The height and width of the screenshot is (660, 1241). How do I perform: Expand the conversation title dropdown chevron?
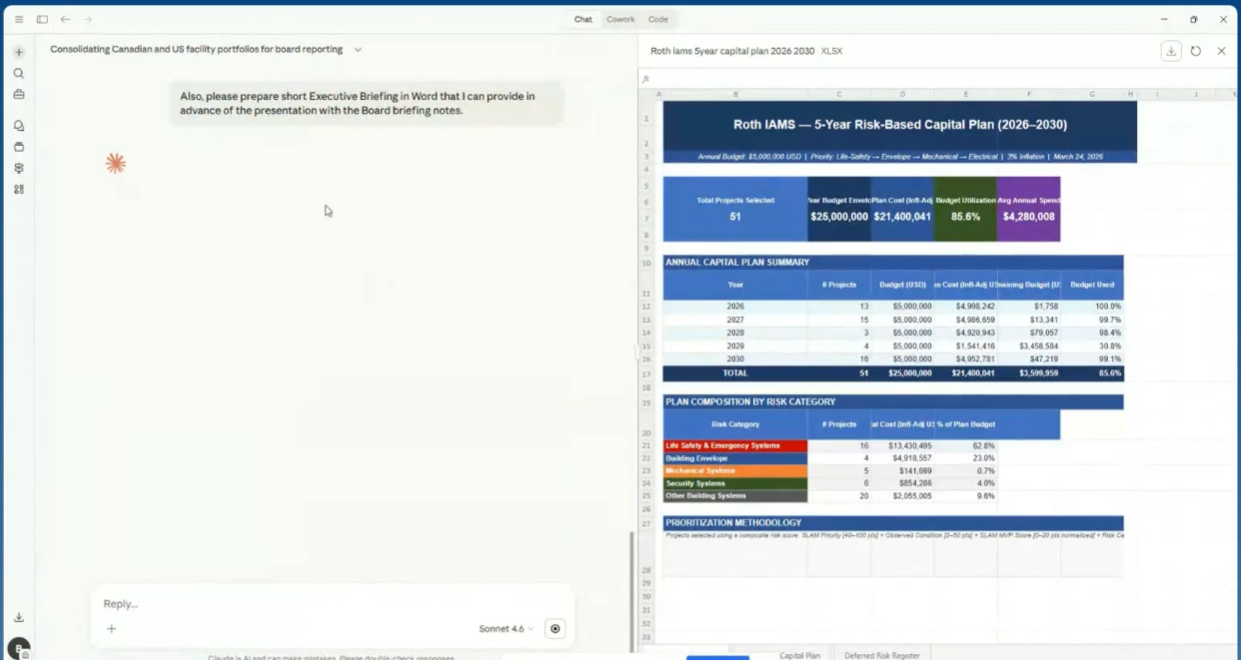358,49
